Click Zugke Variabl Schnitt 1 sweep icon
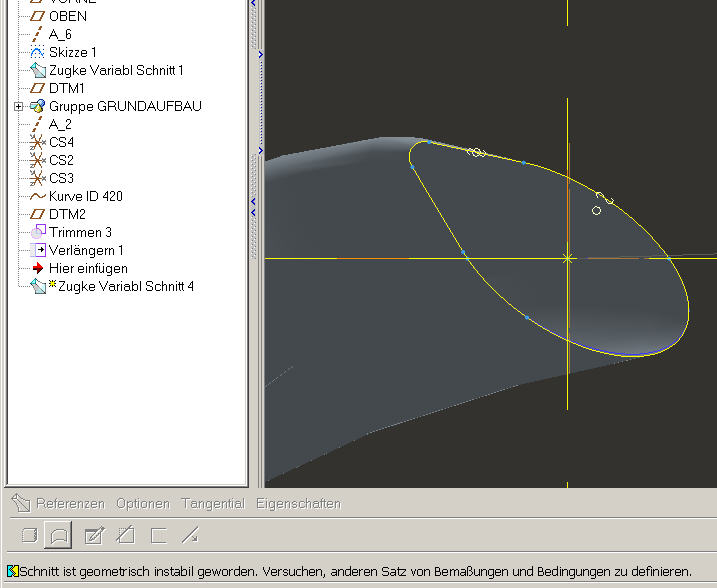 [37, 70]
